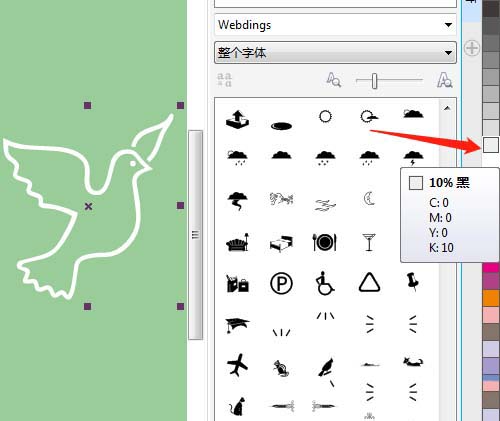Select the wheelchair accessibility glyph
This screenshot has height=421, width=500.
pos(324,284)
